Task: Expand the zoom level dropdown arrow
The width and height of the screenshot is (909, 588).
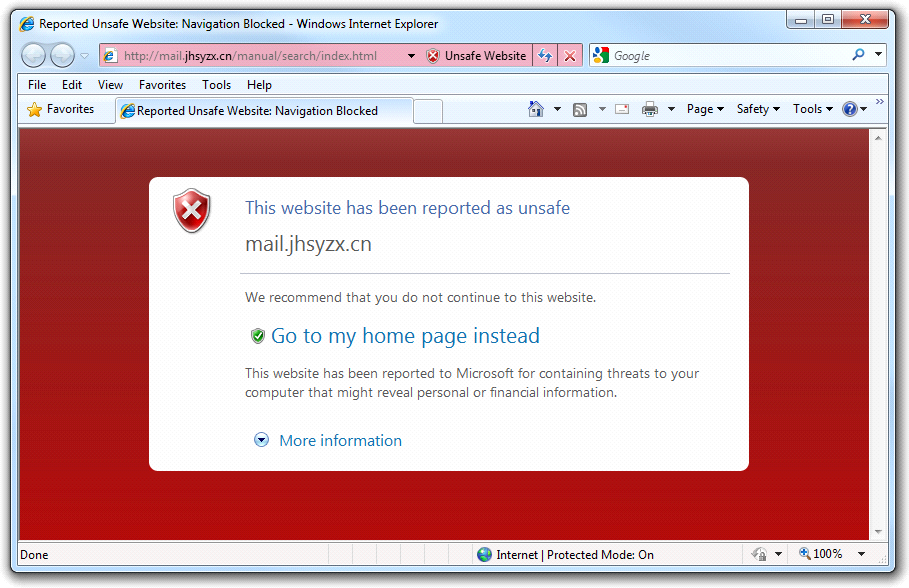Action: tap(861, 554)
